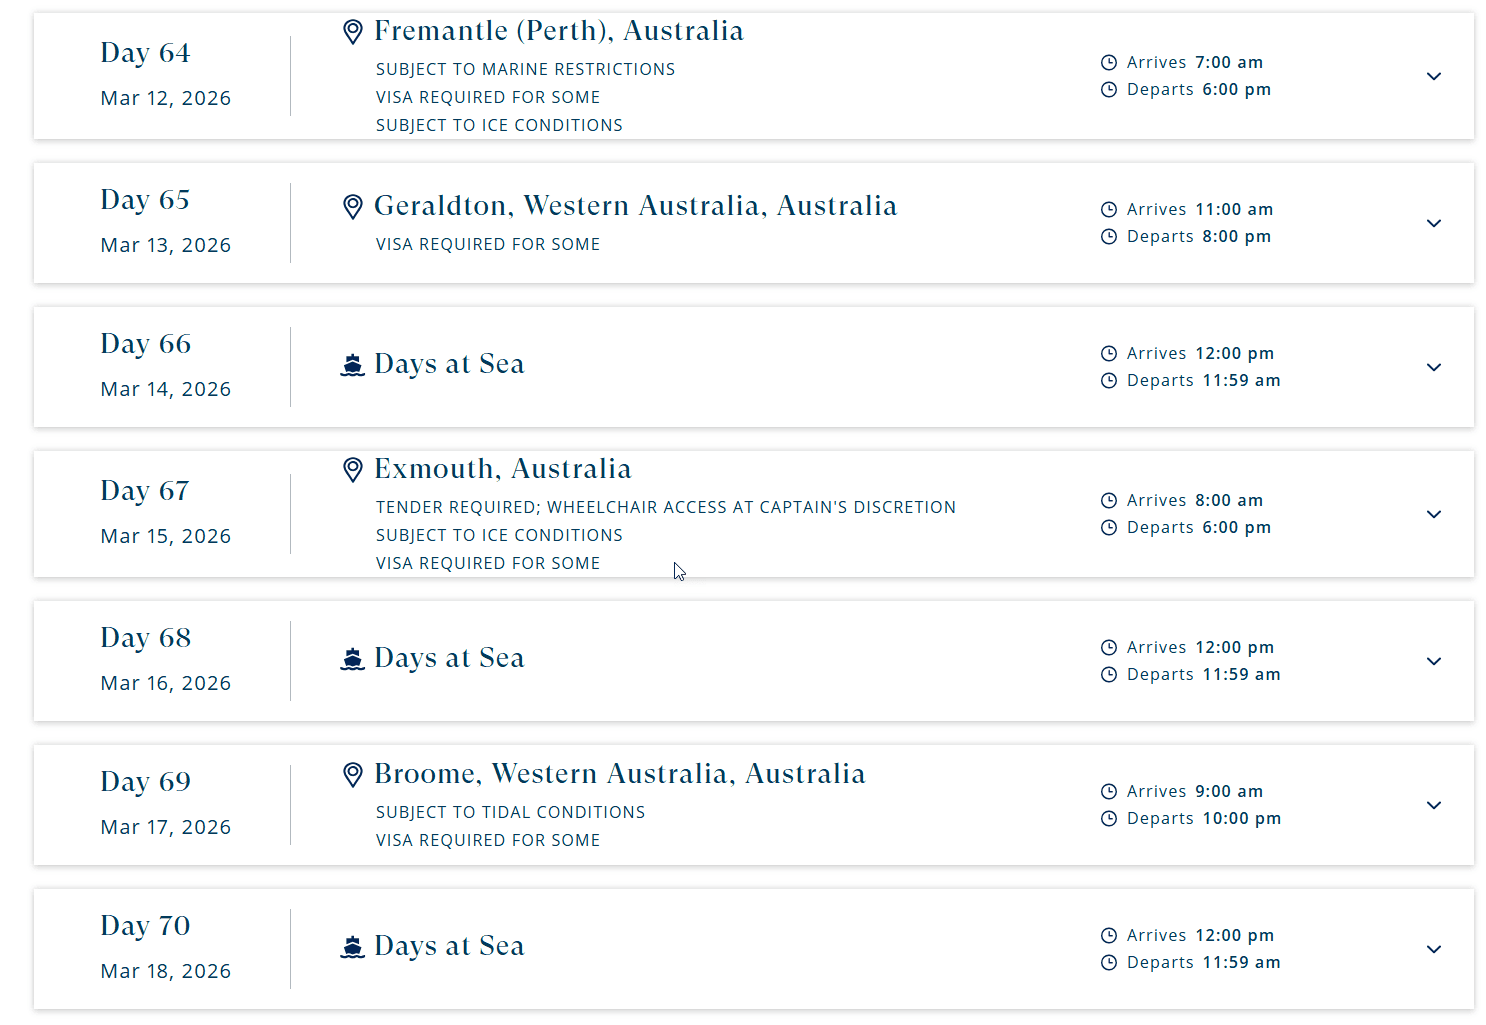Image resolution: width=1486 pixels, height=1025 pixels.
Task: Expand the Day 70 Days at Sea chevron
Action: tap(1434, 949)
